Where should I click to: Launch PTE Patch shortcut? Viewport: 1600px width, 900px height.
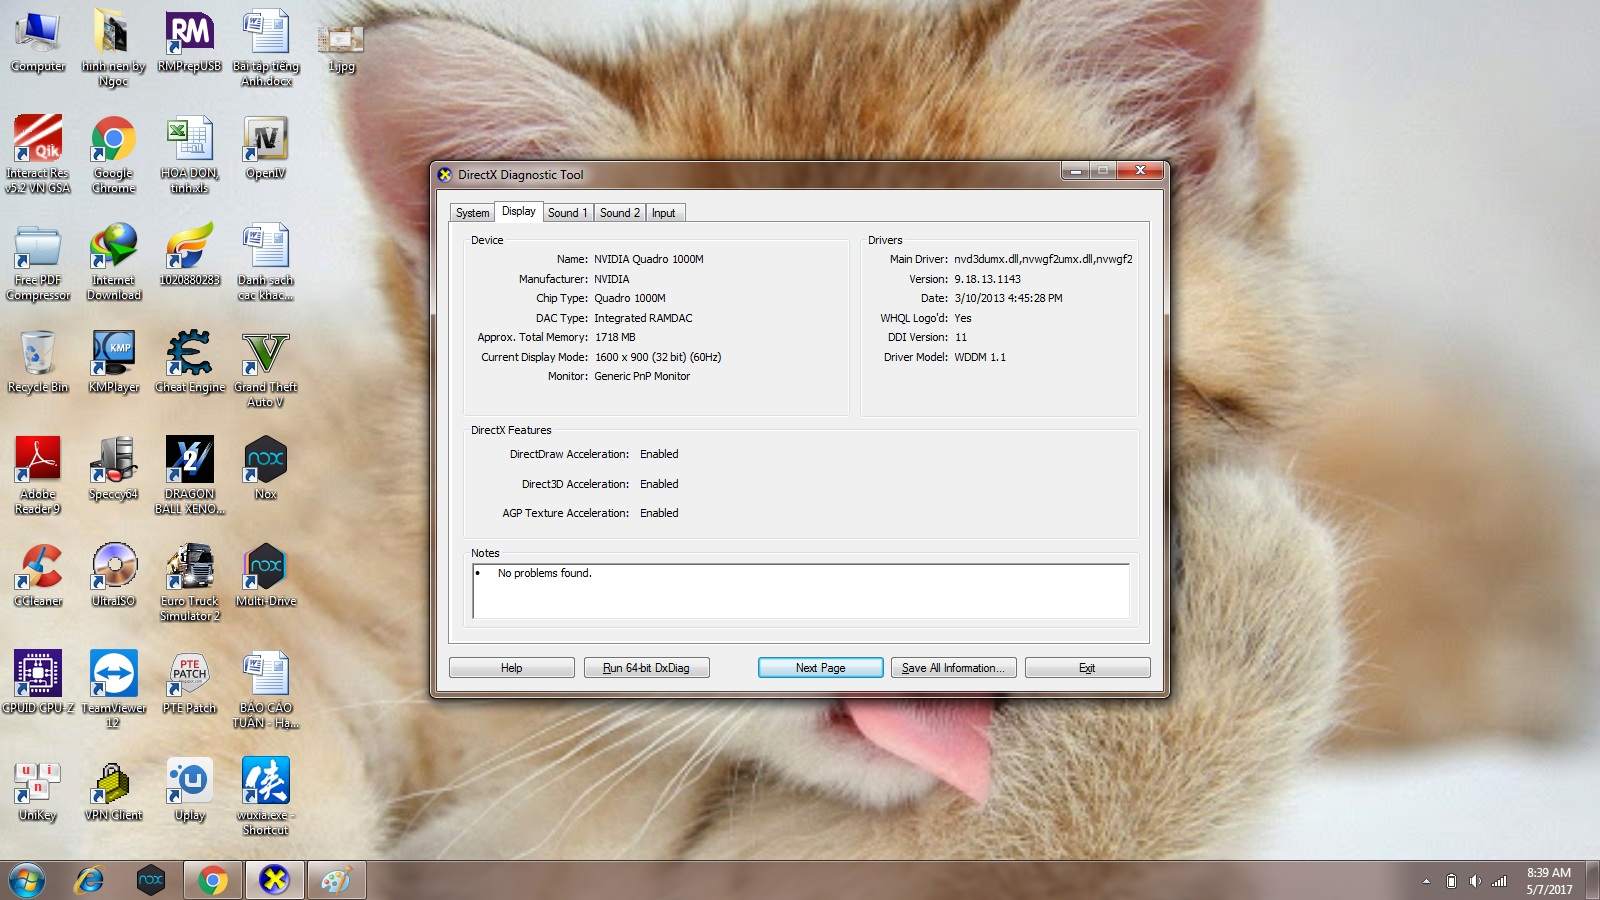click(189, 682)
